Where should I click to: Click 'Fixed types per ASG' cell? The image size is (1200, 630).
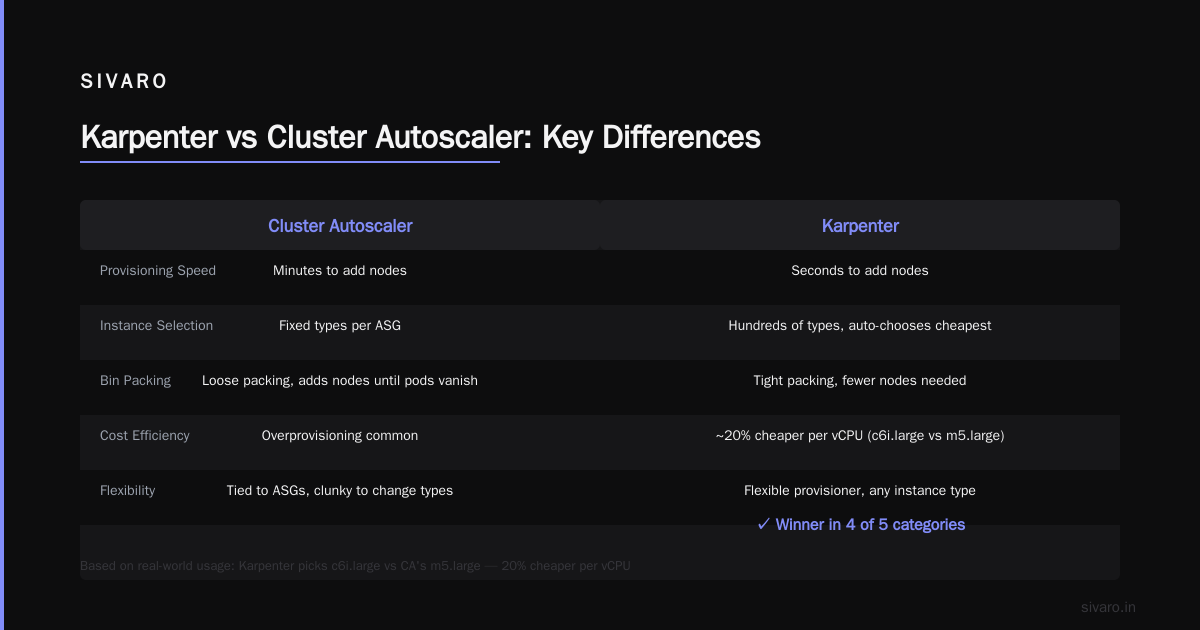[x=340, y=326]
